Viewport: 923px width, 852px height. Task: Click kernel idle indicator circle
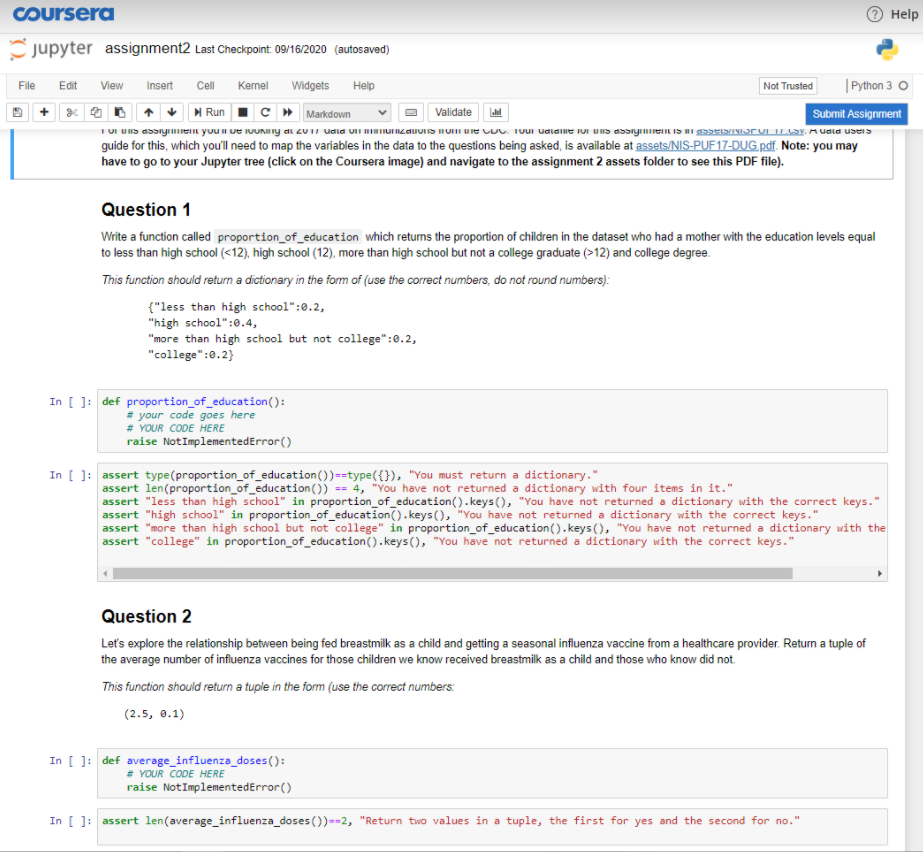904,86
